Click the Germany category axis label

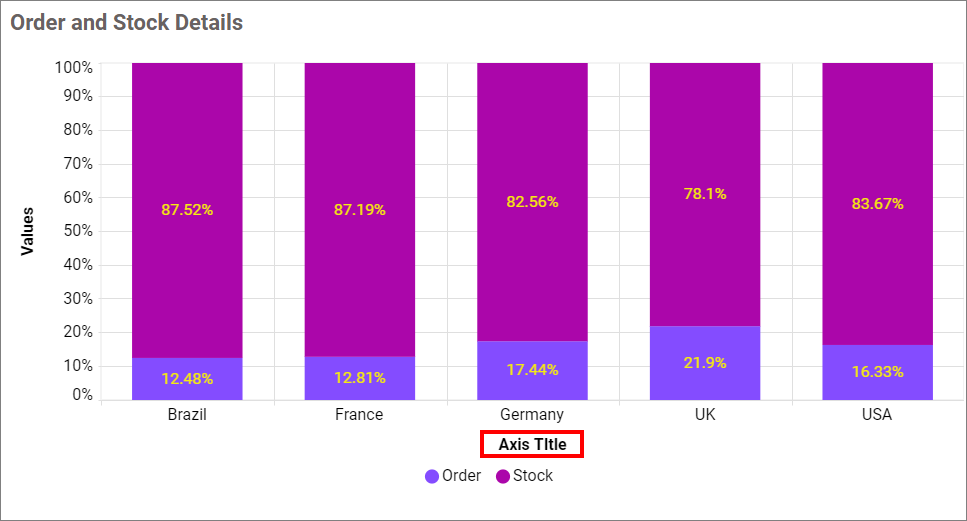pyautogui.click(x=532, y=414)
